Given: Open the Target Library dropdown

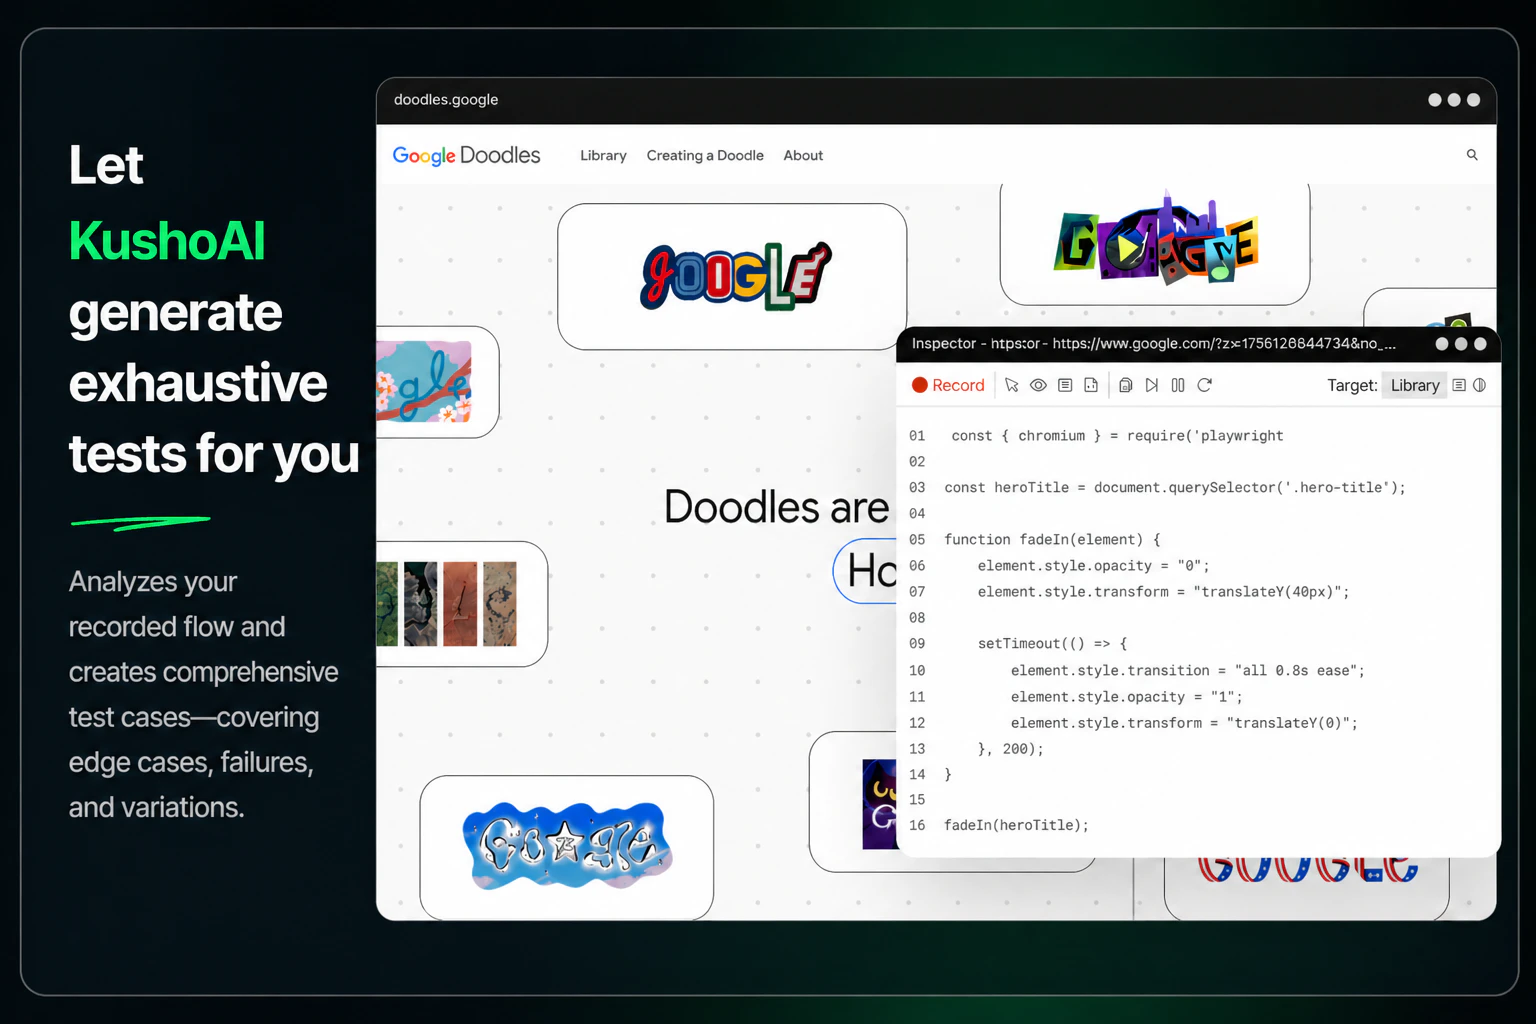Looking at the screenshot, I should click(x=1414, y=385).
